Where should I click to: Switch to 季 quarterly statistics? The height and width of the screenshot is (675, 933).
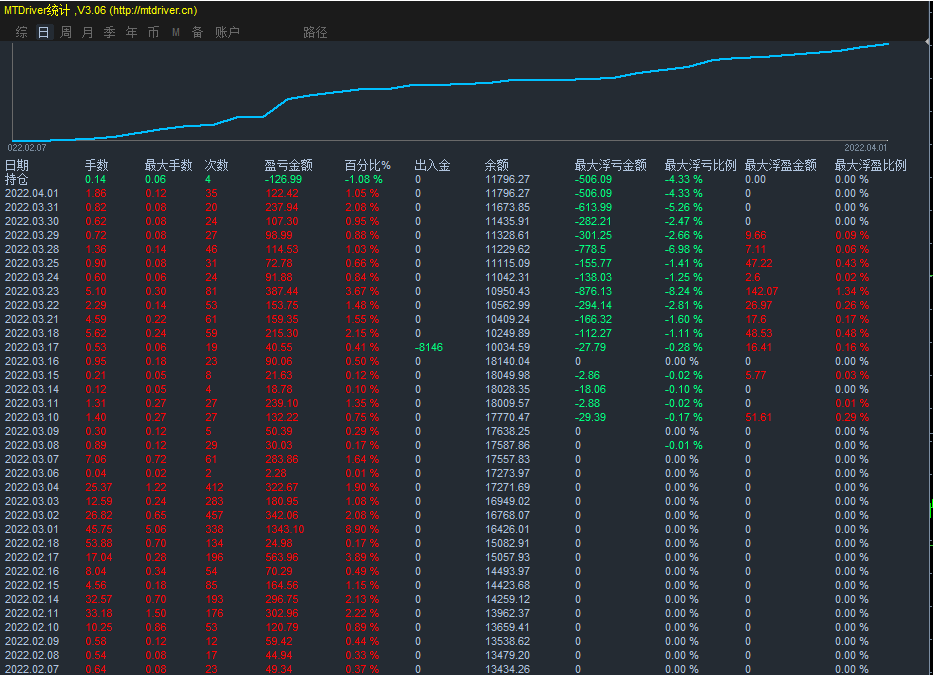tap(110, 32)
